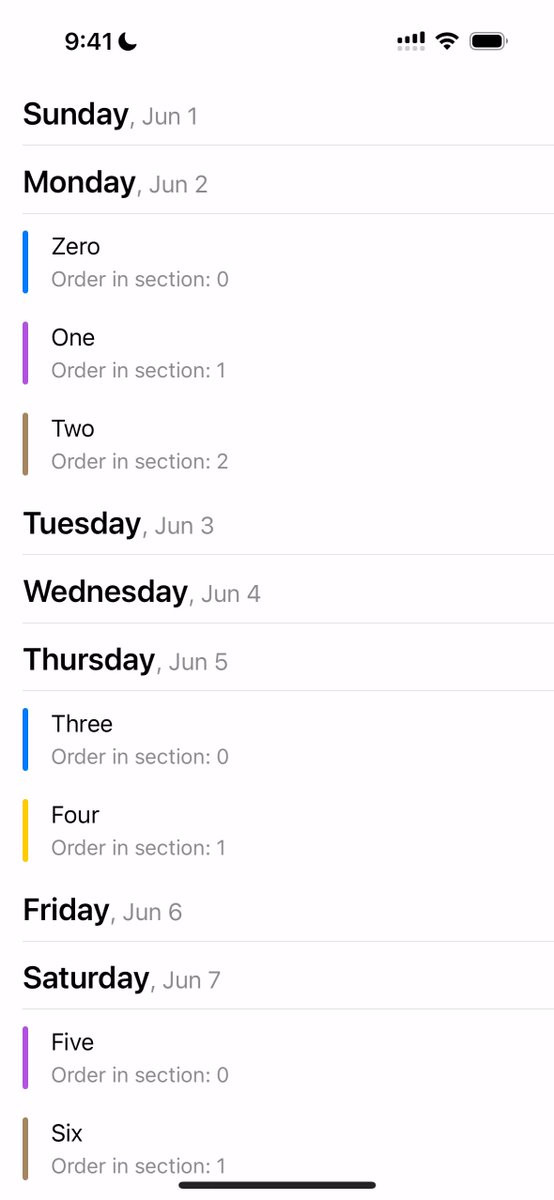Tap the cellular signal bars icon

(x=411, y=41)
